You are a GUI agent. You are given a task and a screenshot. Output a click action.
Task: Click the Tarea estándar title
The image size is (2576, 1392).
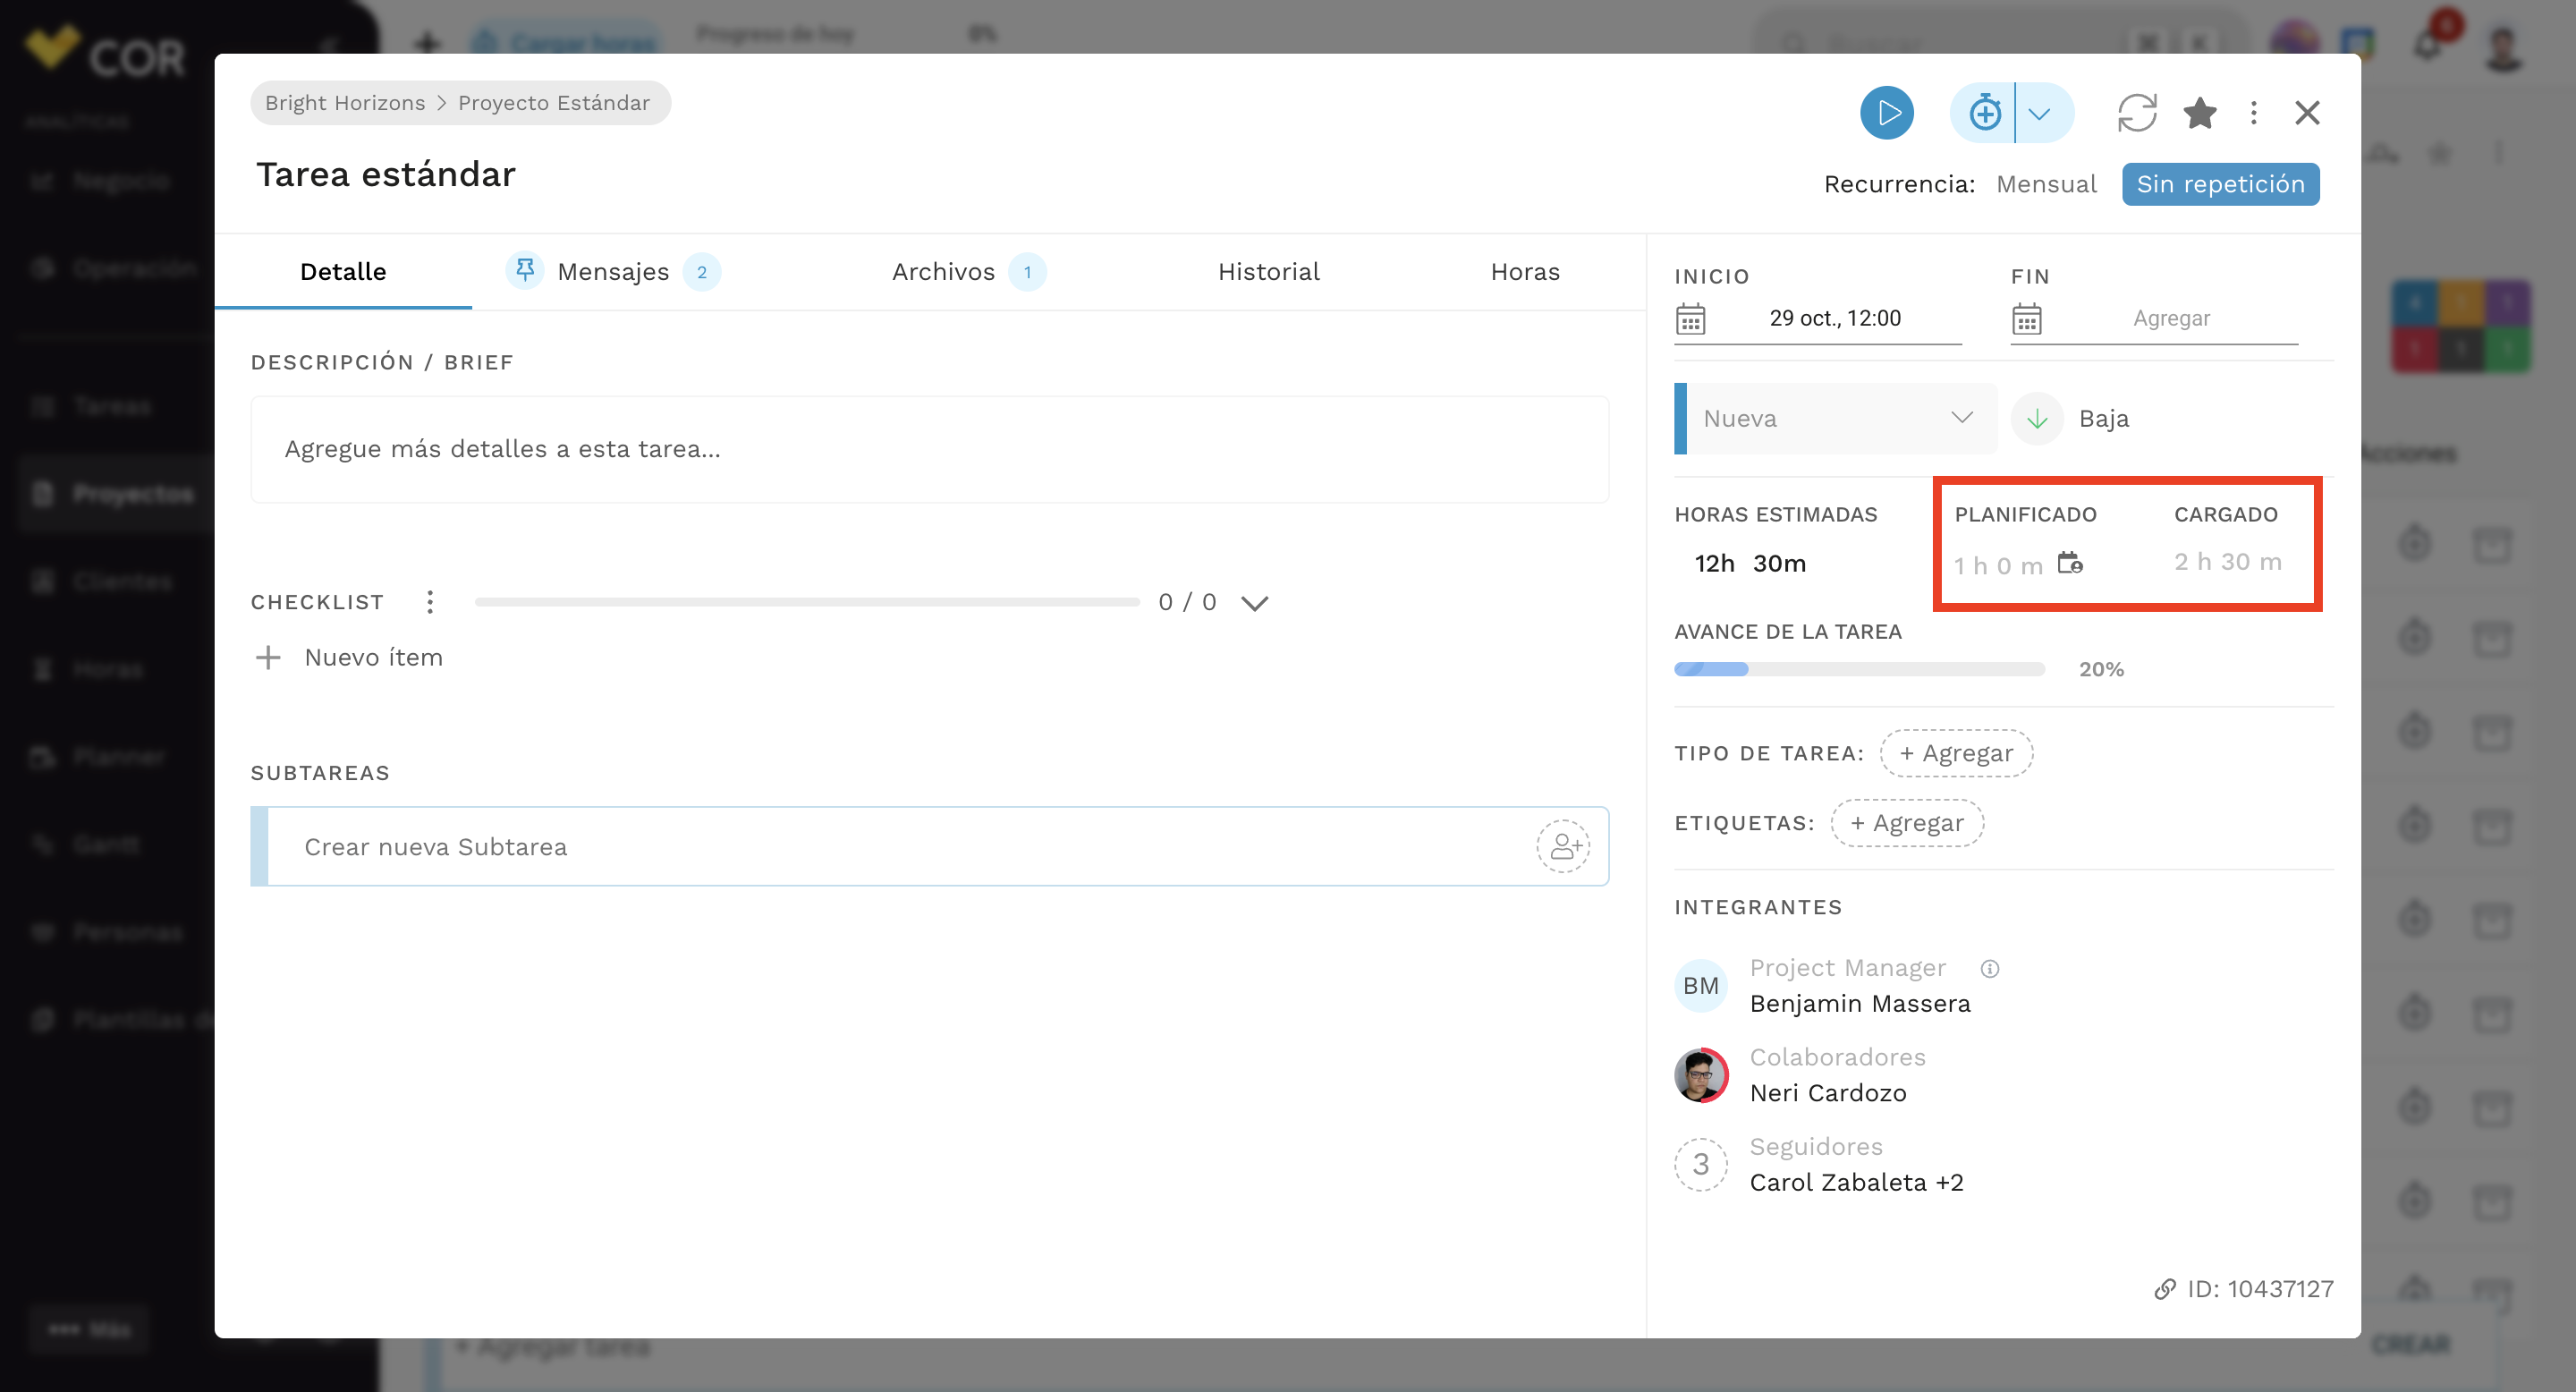click(386, 174)
